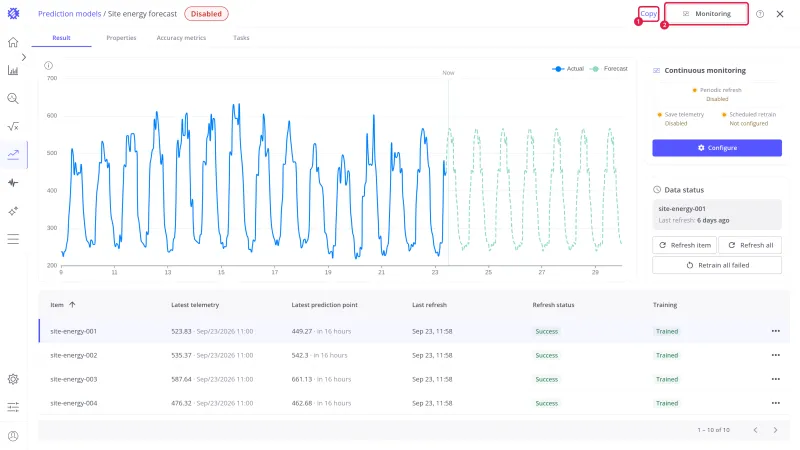Click the Configure button
Viewport: 800px width, 450px height.
pos(717,148)
